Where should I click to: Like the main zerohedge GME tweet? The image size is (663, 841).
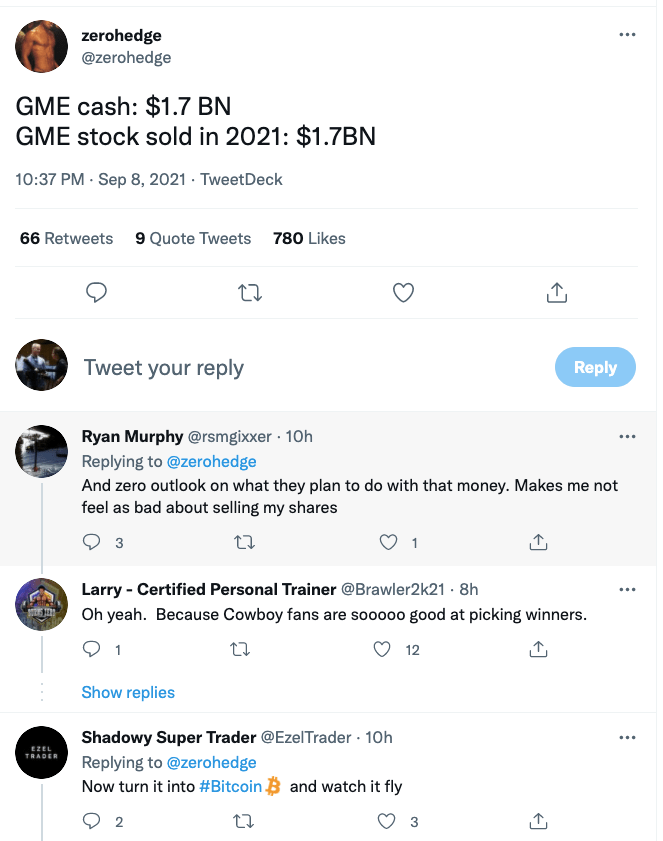(x=403, y=293)
